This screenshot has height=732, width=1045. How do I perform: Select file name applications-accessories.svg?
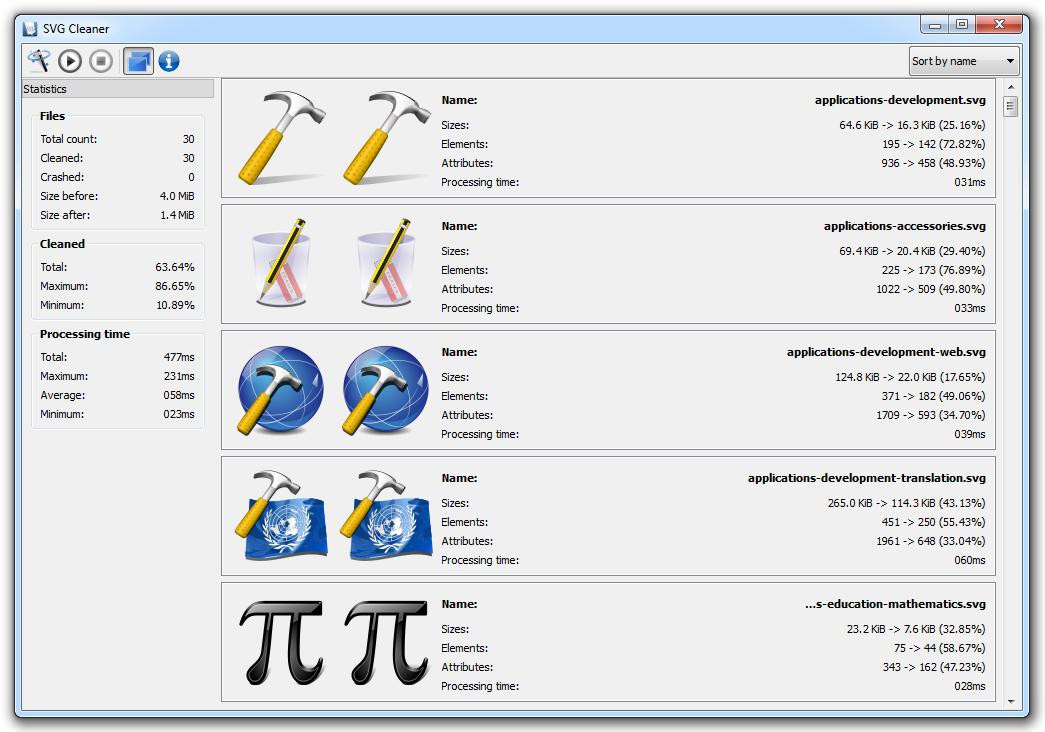tap(904, 226)
